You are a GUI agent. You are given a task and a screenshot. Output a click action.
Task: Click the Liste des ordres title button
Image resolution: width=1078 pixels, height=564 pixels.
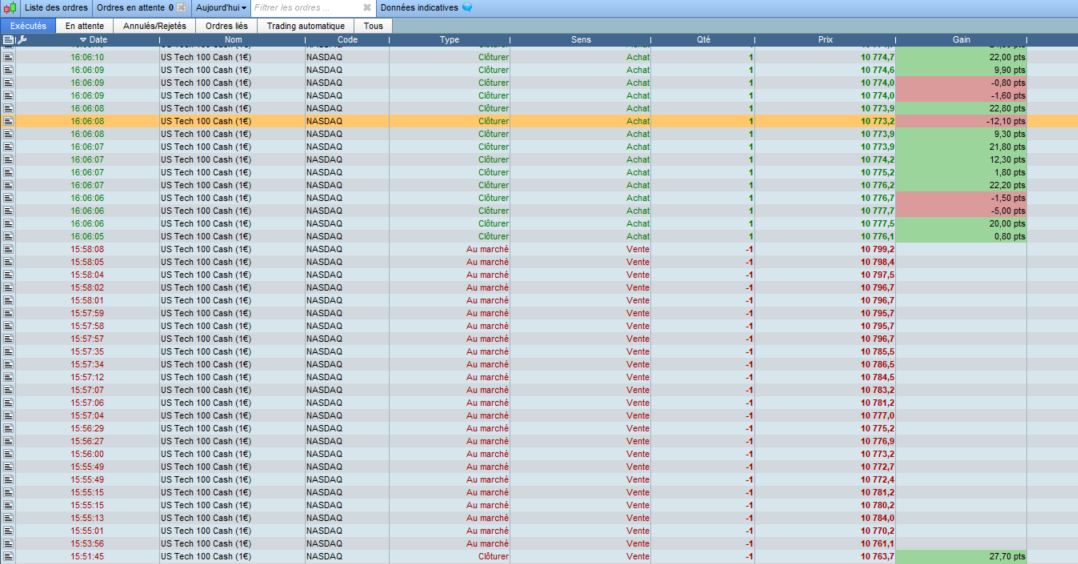tap(56, 8)
